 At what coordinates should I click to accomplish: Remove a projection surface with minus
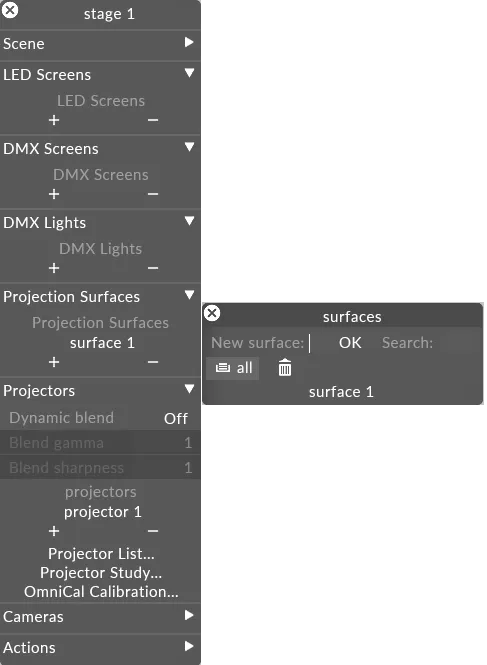point(153,362)
